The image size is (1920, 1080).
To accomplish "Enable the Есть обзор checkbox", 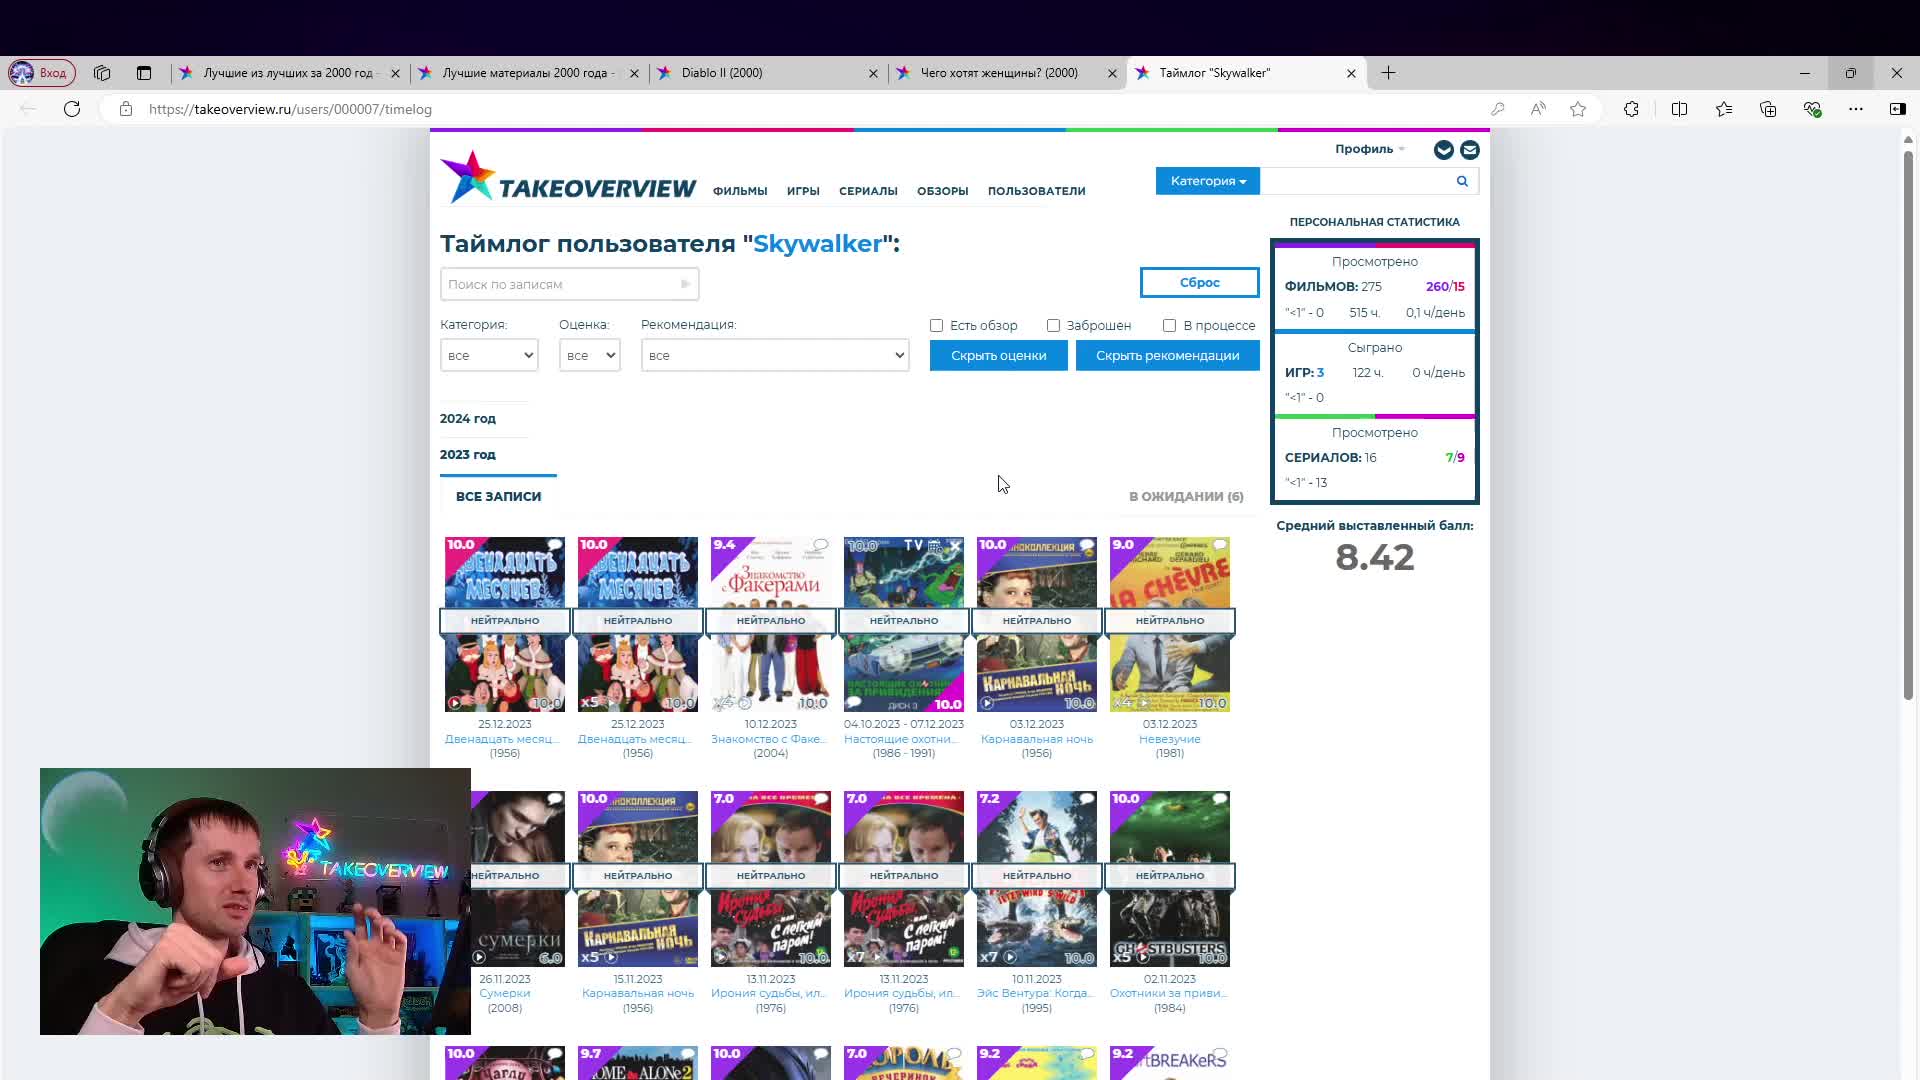I will 936,326.
